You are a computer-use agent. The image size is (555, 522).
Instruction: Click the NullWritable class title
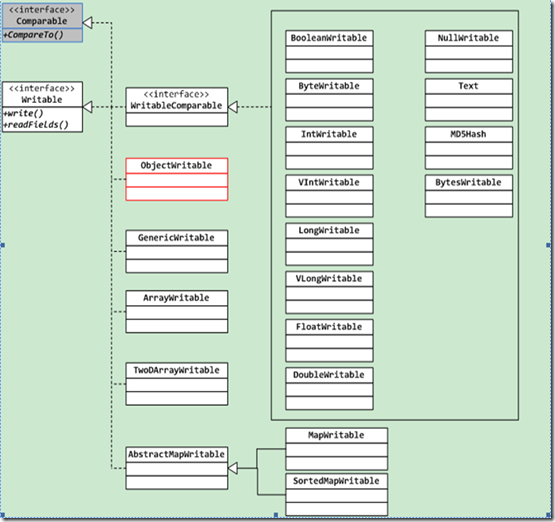pyautogui.click(x=468, y=38)
